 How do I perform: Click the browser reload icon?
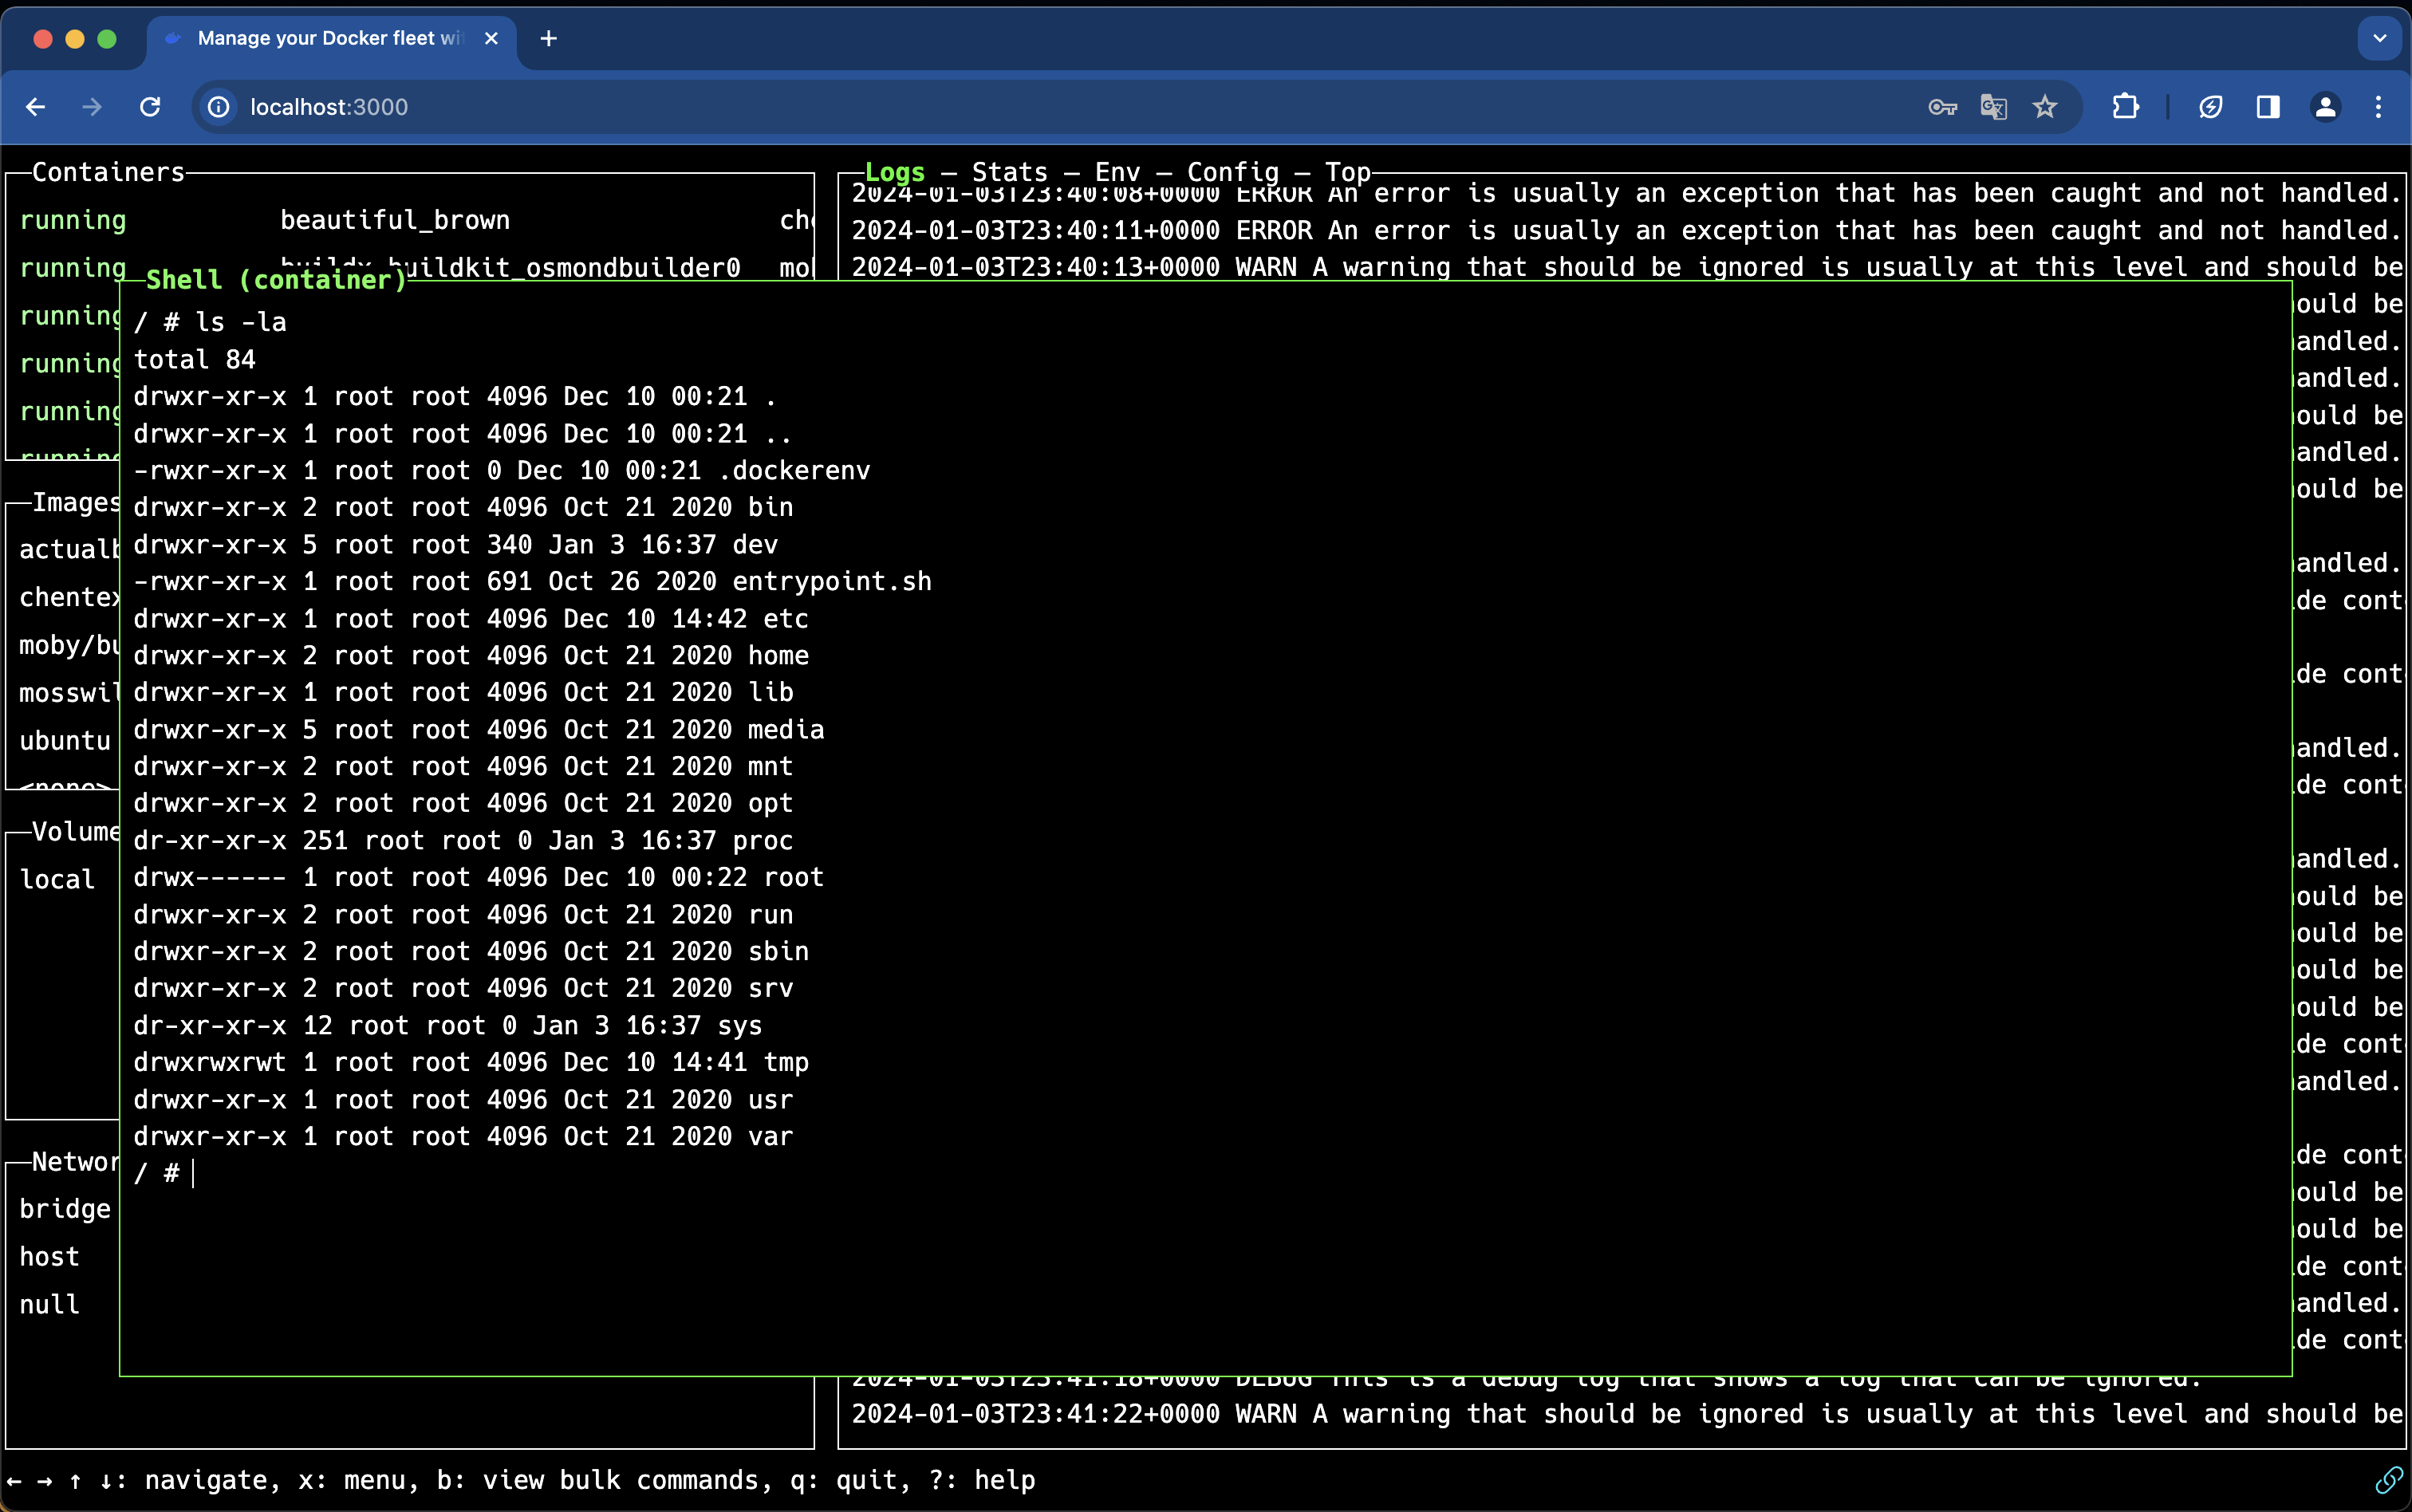pos(150,107)
